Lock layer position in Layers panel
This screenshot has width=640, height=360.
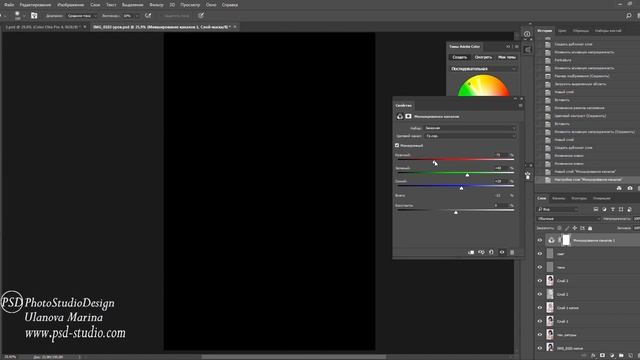tap(575, 228)
